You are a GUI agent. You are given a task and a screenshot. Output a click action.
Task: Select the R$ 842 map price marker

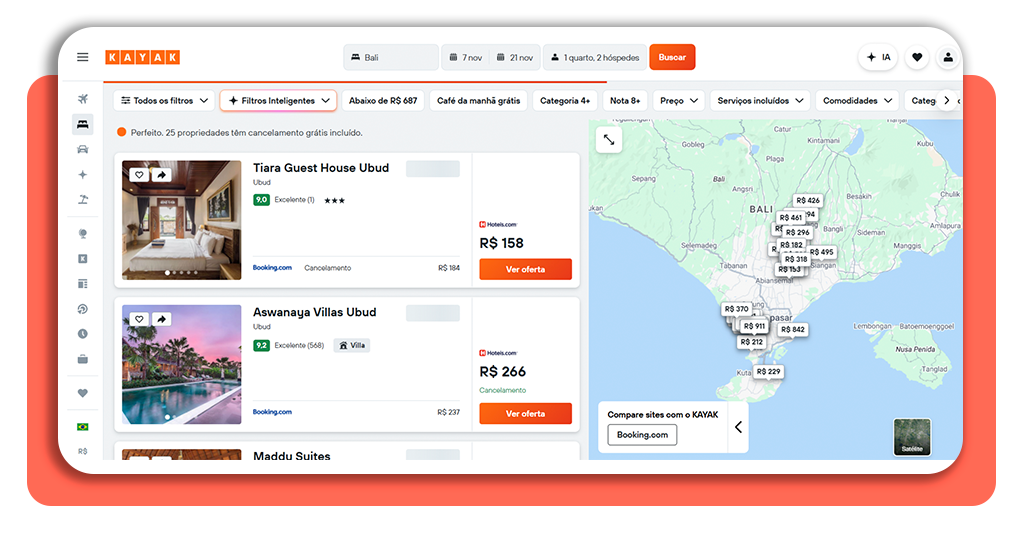coord(793,330)
